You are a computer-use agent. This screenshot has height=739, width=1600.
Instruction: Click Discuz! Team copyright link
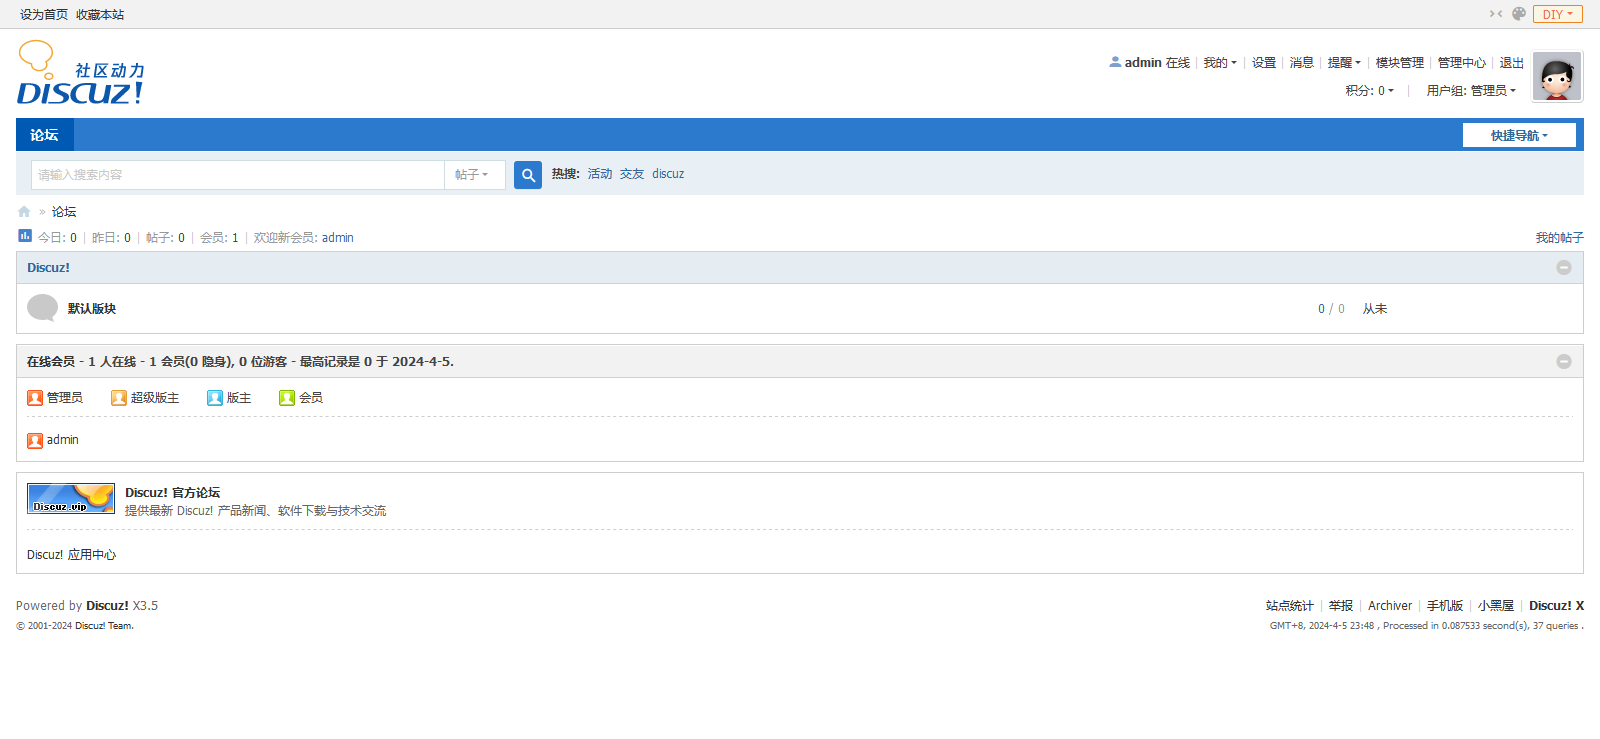[104, 626]
